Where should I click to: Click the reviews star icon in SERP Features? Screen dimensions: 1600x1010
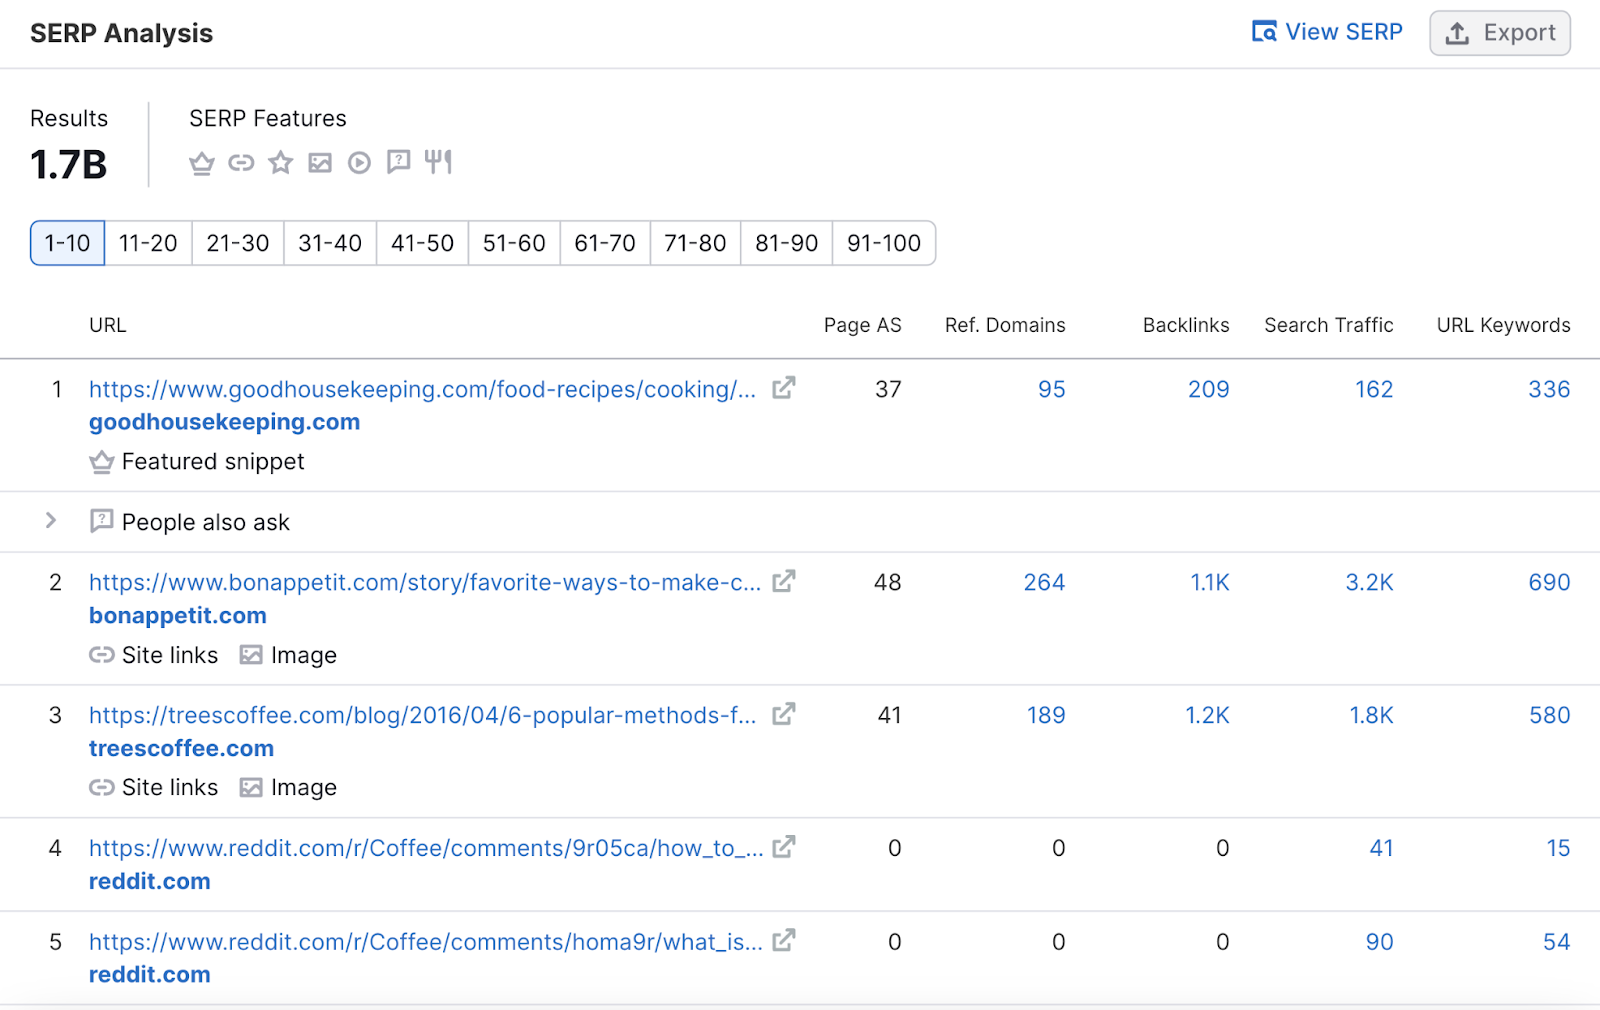[x=281, y=163]
